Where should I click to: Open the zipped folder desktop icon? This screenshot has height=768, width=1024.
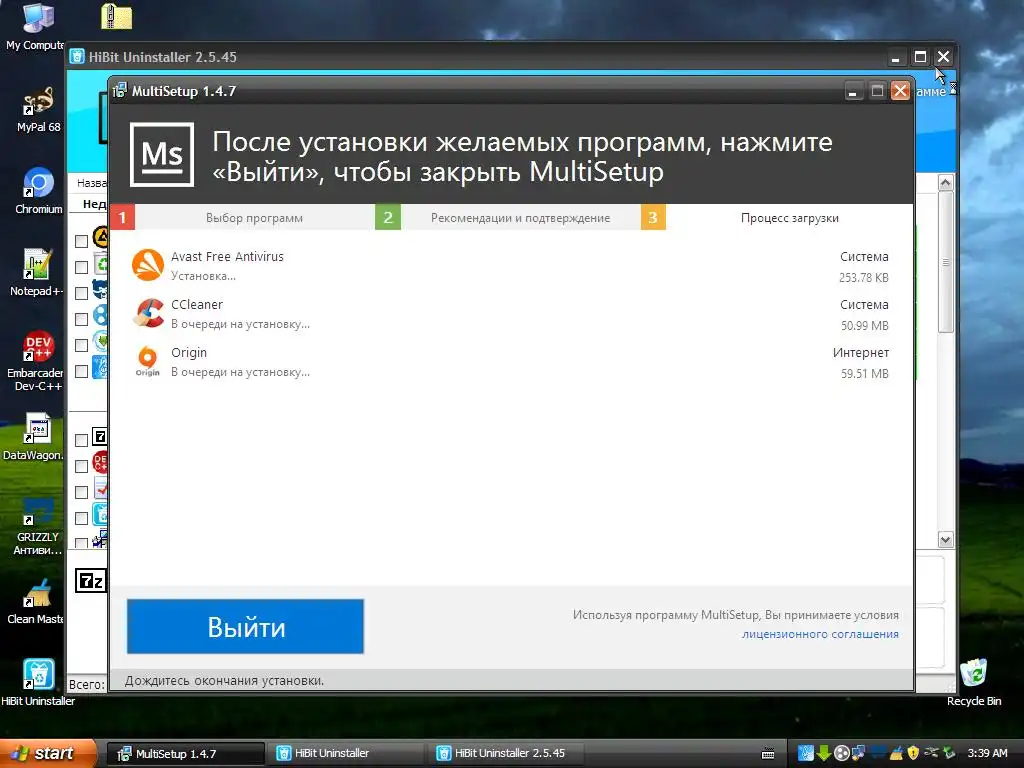pos(117,16)
